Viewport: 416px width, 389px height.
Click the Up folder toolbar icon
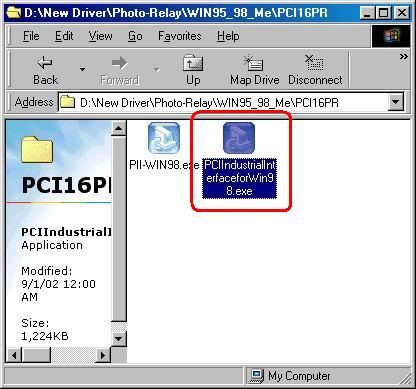point(193,62)
